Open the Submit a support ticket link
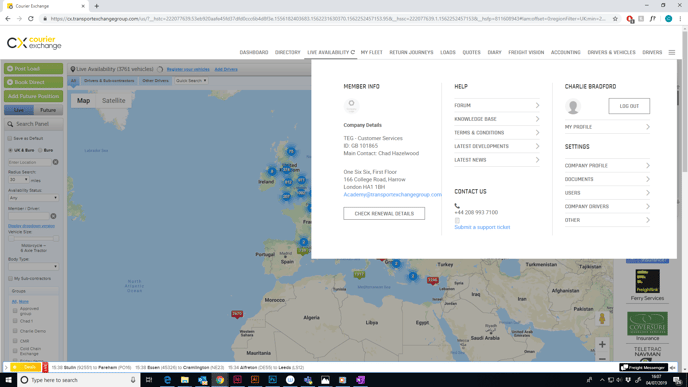 coord(482,227)
